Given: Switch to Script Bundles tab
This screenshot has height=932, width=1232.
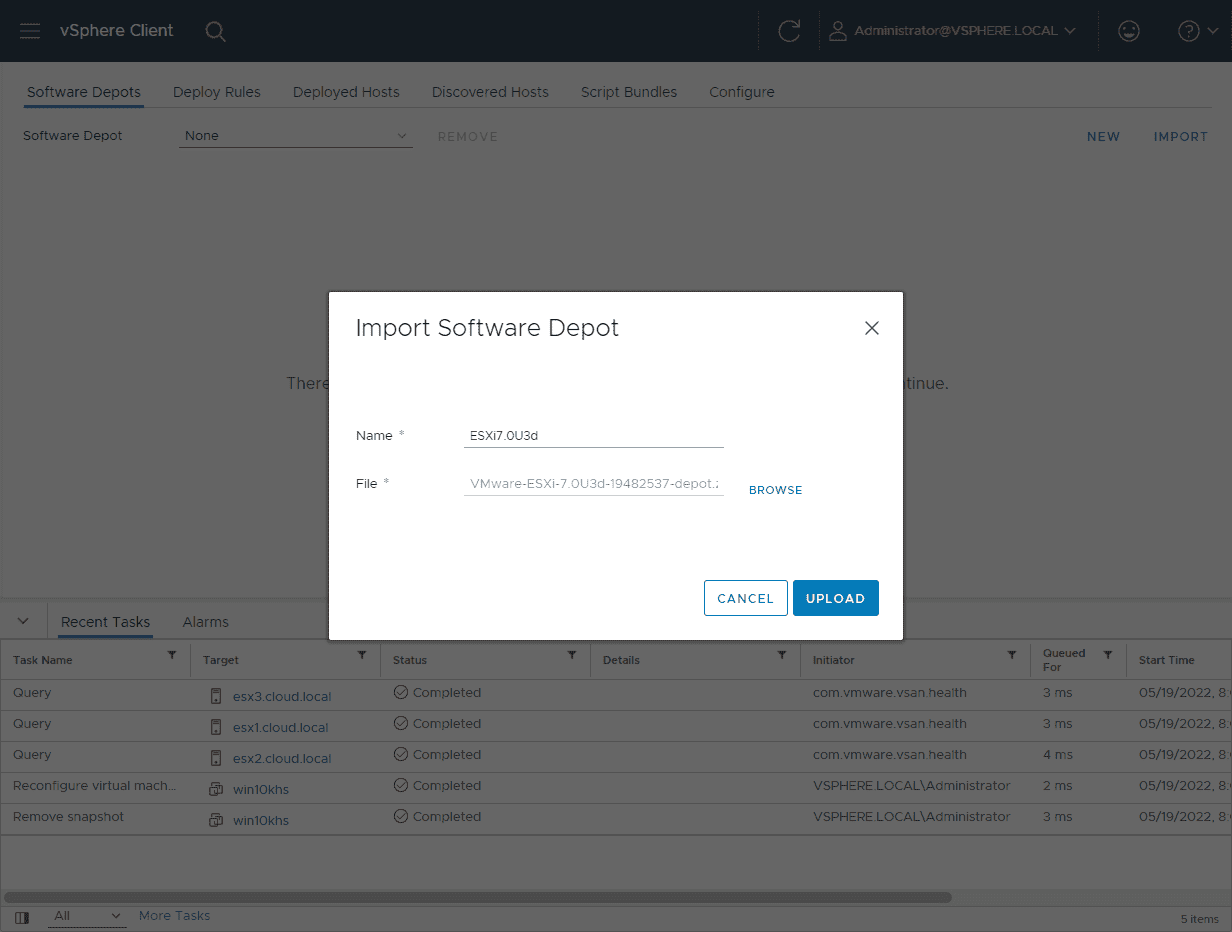Looking at the screenshot, I should tap(629, 92).
